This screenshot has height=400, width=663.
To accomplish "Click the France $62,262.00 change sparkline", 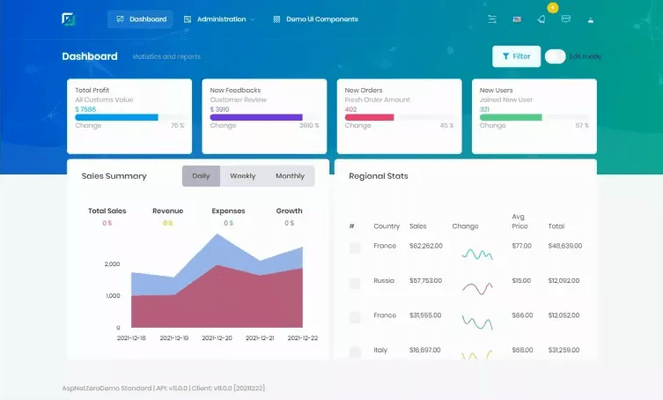I will pos(477,254).
